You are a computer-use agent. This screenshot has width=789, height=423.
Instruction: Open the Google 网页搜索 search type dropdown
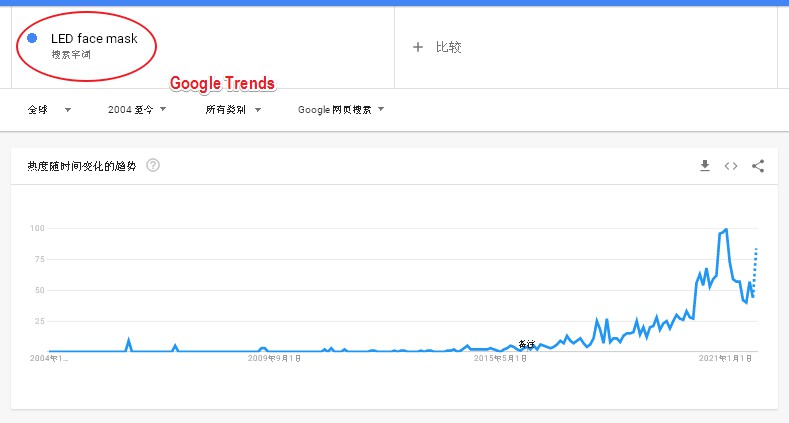341,109
